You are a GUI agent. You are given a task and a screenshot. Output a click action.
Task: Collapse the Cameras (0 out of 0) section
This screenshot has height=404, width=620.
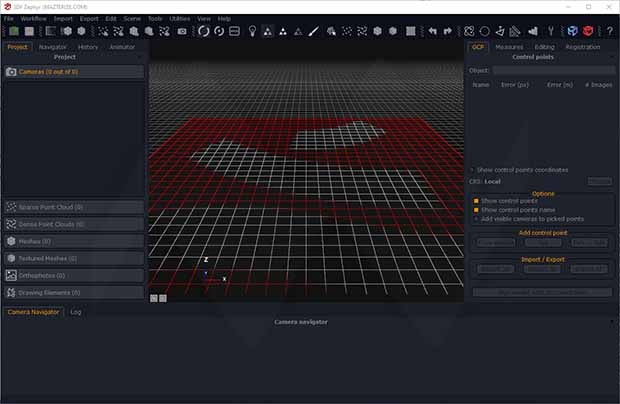click(74, 72)
